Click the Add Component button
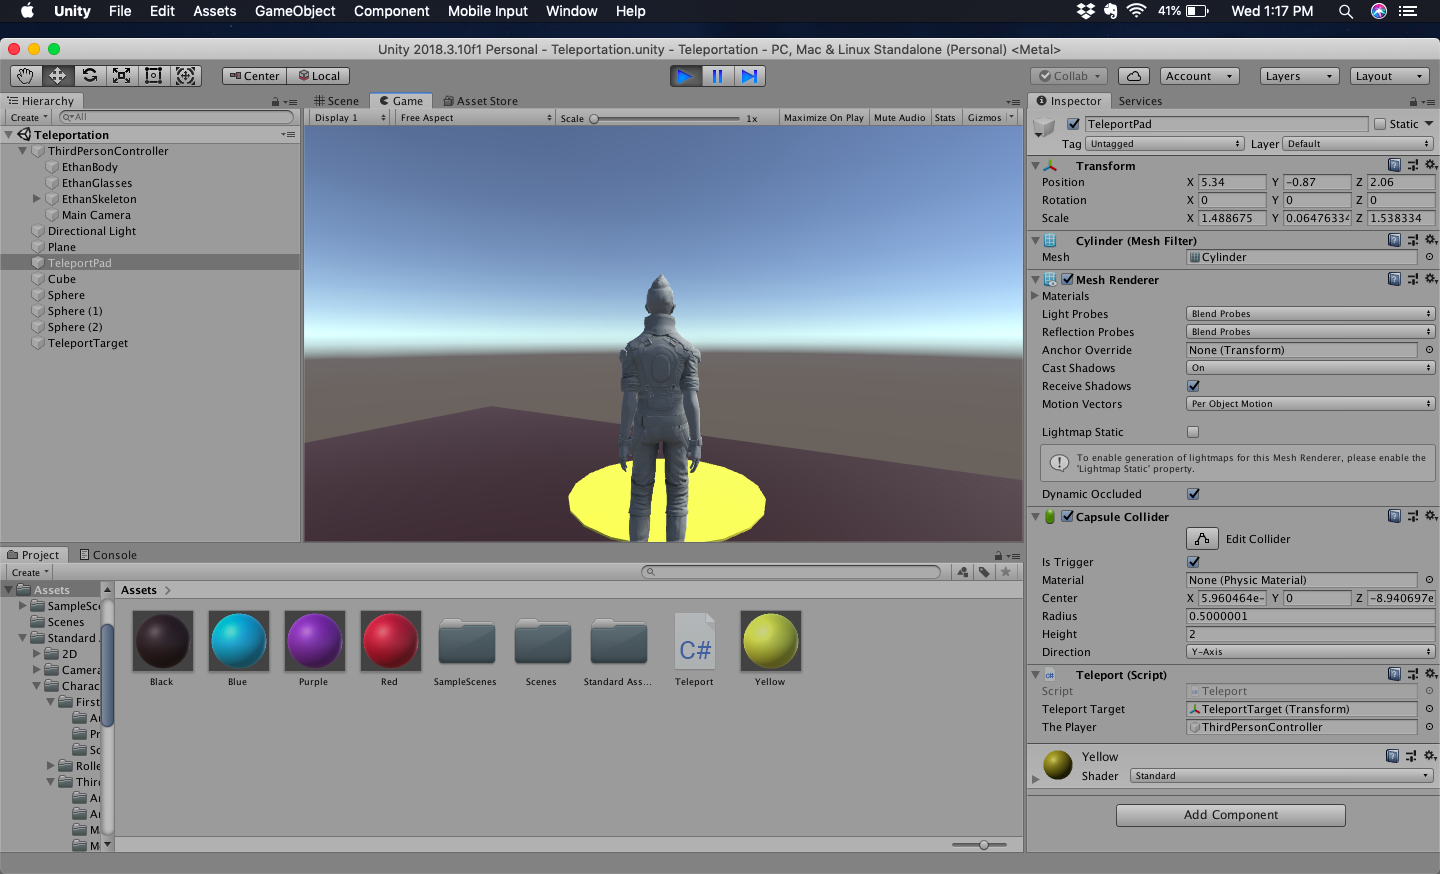The image size is (1440, 874). point(1231,815)
